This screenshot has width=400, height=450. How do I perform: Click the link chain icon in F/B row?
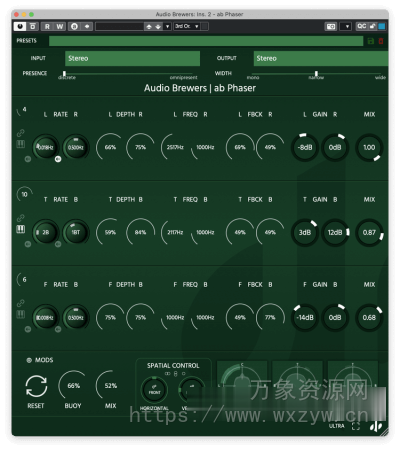pos(21,303)
